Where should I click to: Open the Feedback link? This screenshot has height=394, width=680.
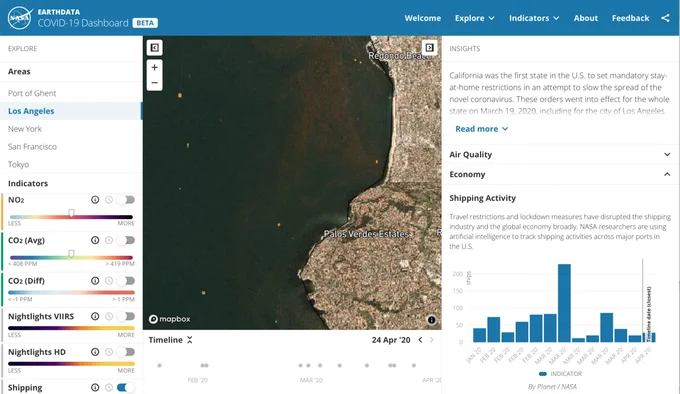point(630,18)
